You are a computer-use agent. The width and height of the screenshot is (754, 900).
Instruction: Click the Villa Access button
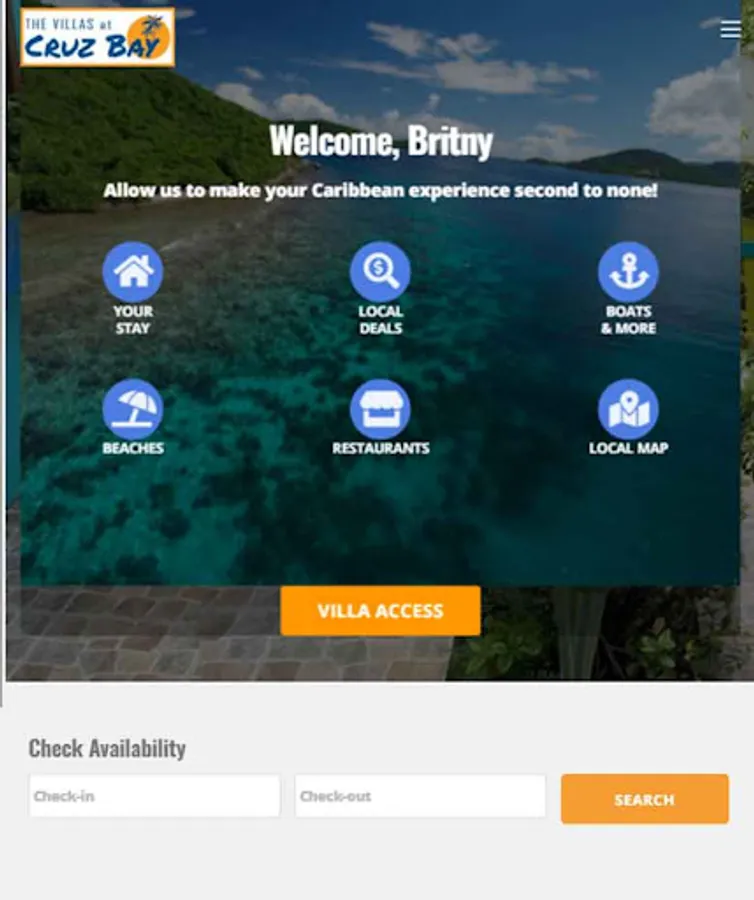[380, 611]
